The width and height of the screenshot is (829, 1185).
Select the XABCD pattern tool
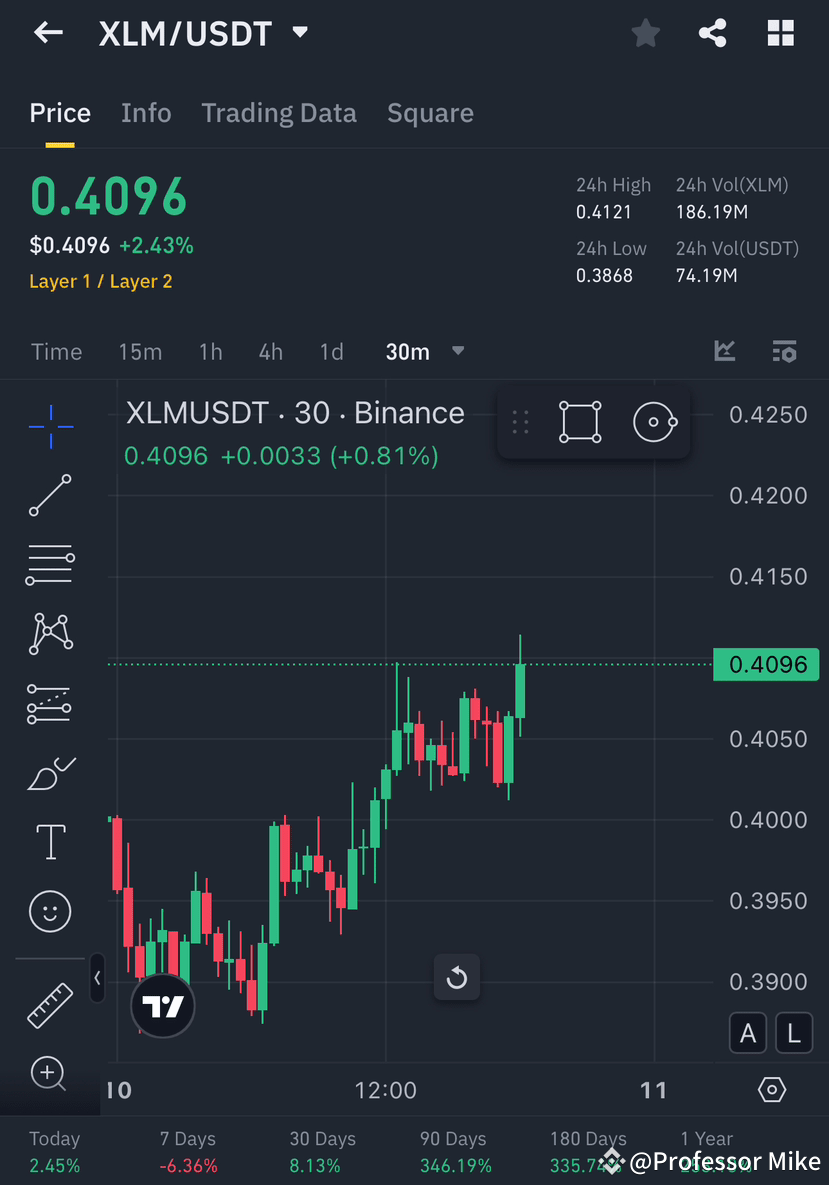click(49, 633)
